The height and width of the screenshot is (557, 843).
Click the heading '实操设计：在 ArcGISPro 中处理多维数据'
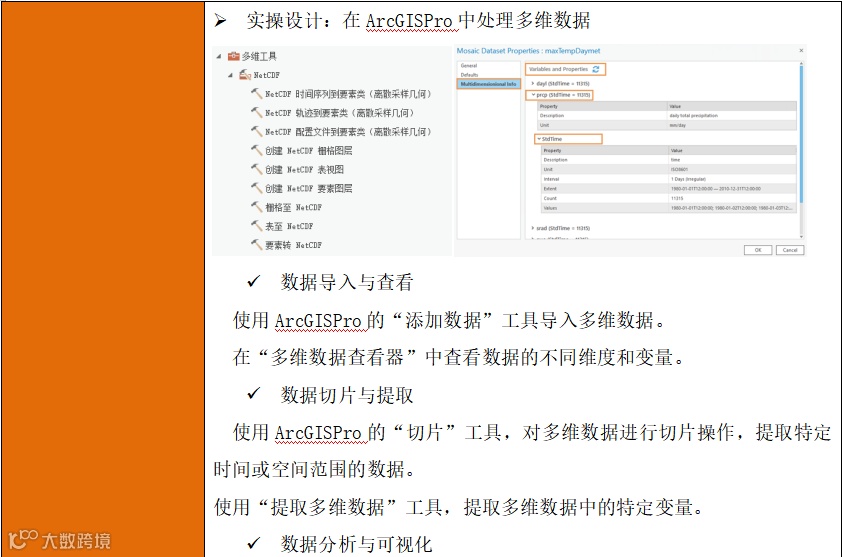(x=418, y=20)
